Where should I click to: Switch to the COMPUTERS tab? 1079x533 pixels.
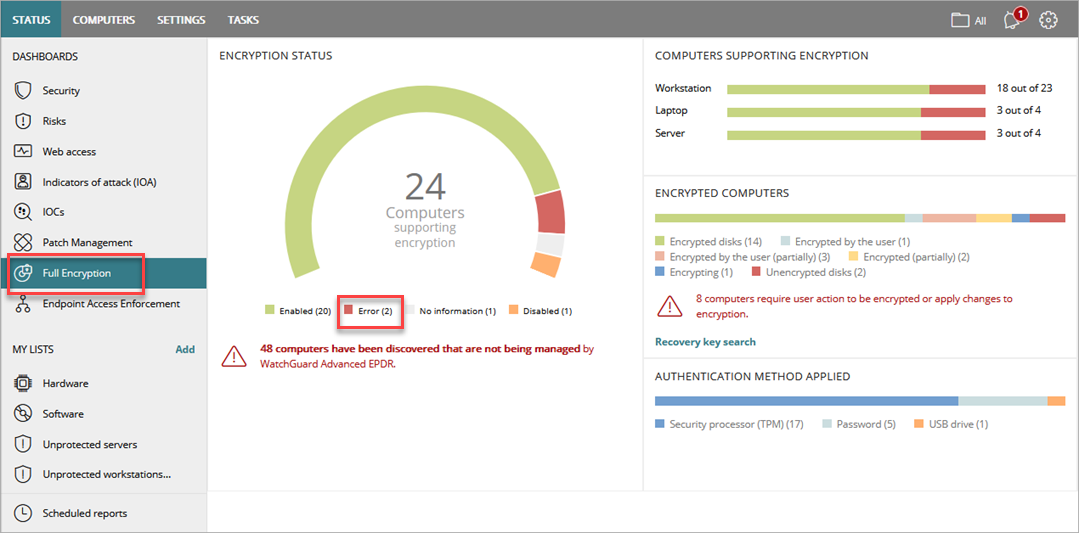(x=104, y=20)
